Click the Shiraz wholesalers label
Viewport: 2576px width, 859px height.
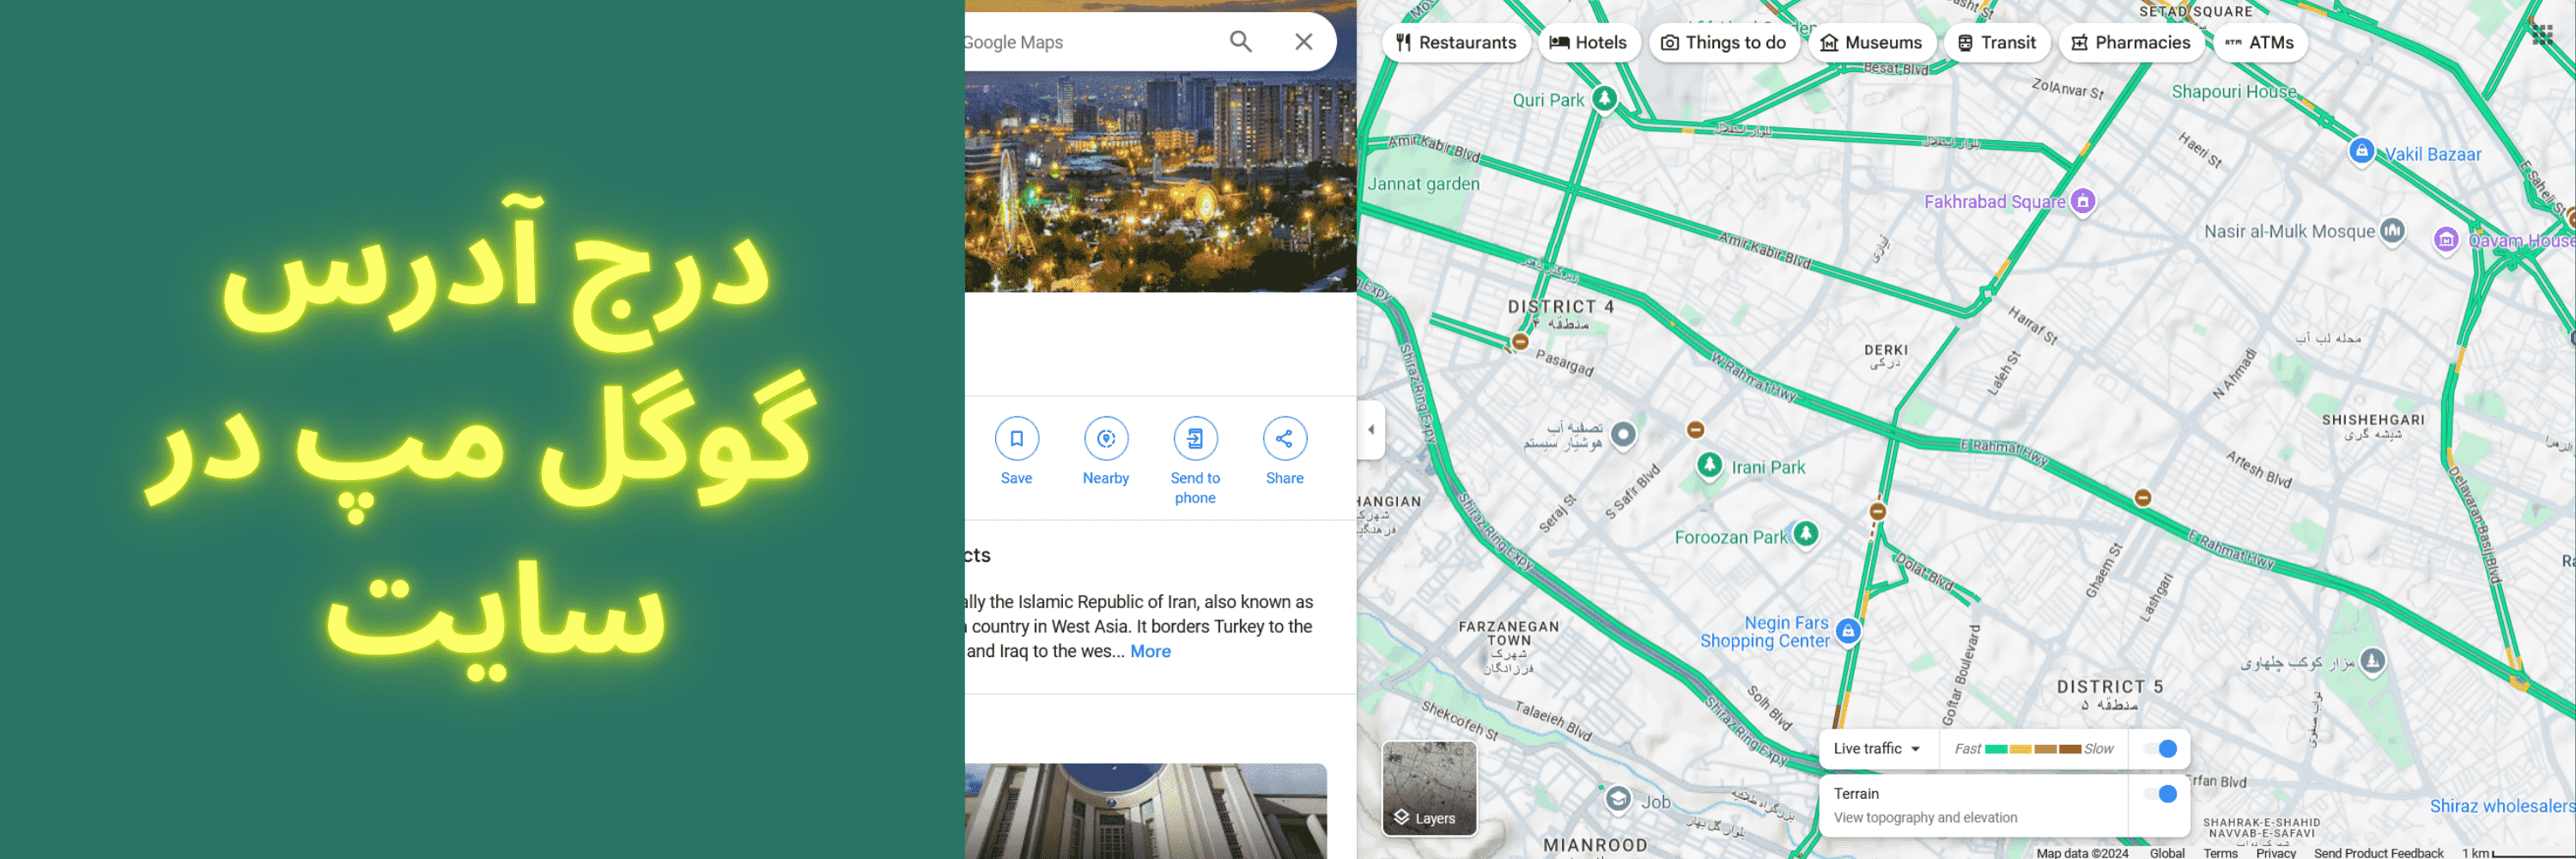coord(2501,806)
